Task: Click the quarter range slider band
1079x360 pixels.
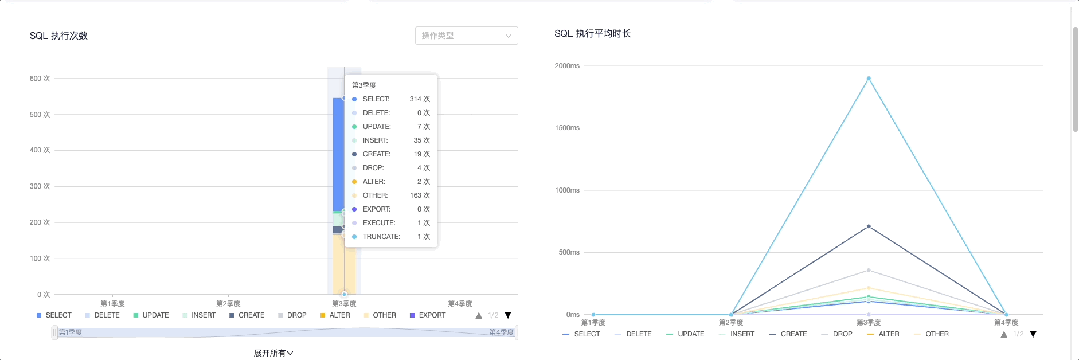Action: (x=286, y=332)
